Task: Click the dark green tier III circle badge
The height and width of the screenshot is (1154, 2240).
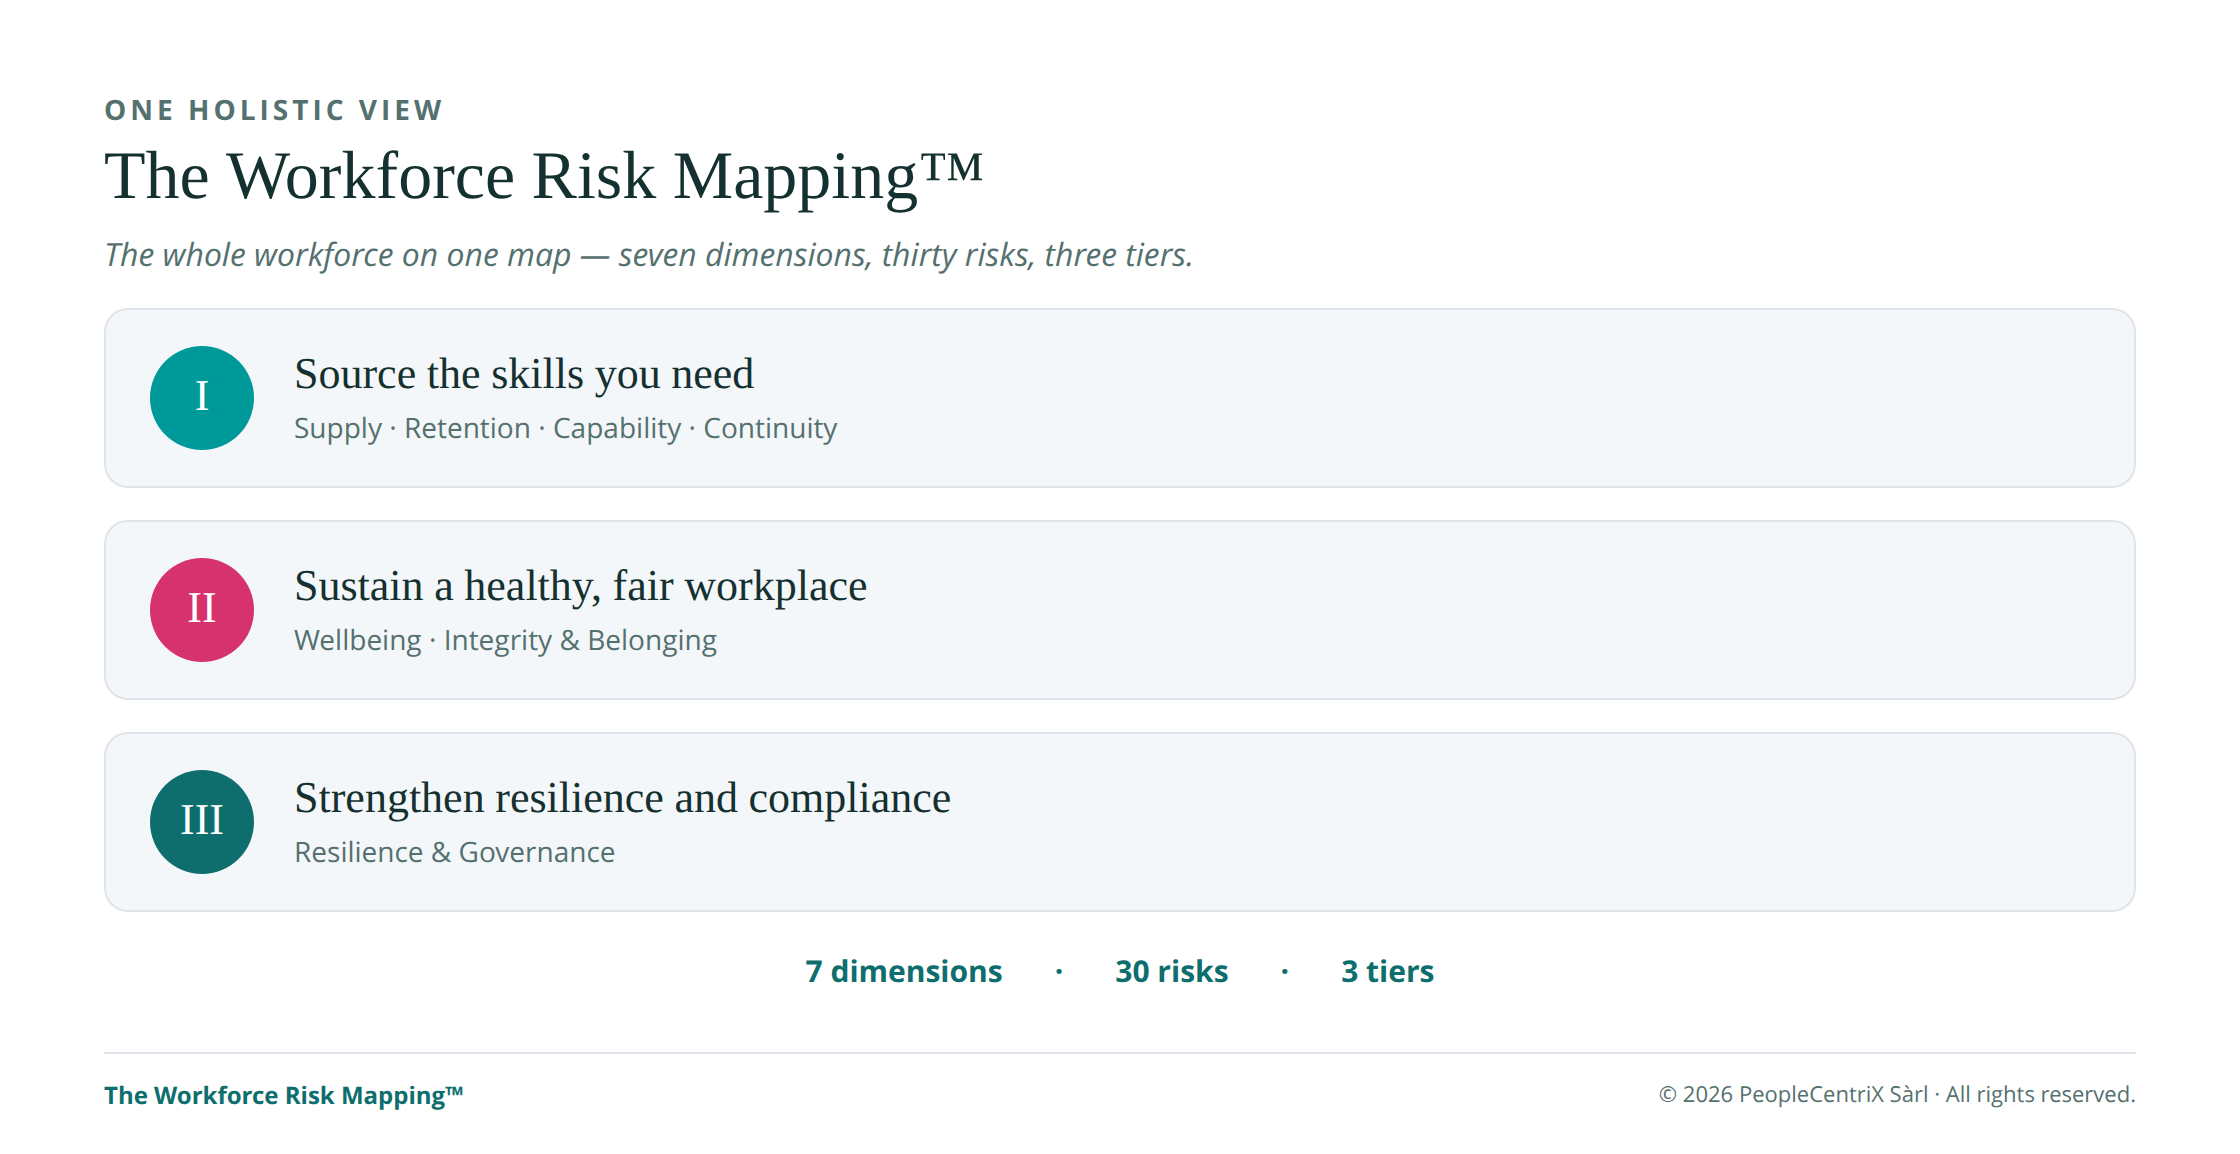Action: tap(202, 822)
